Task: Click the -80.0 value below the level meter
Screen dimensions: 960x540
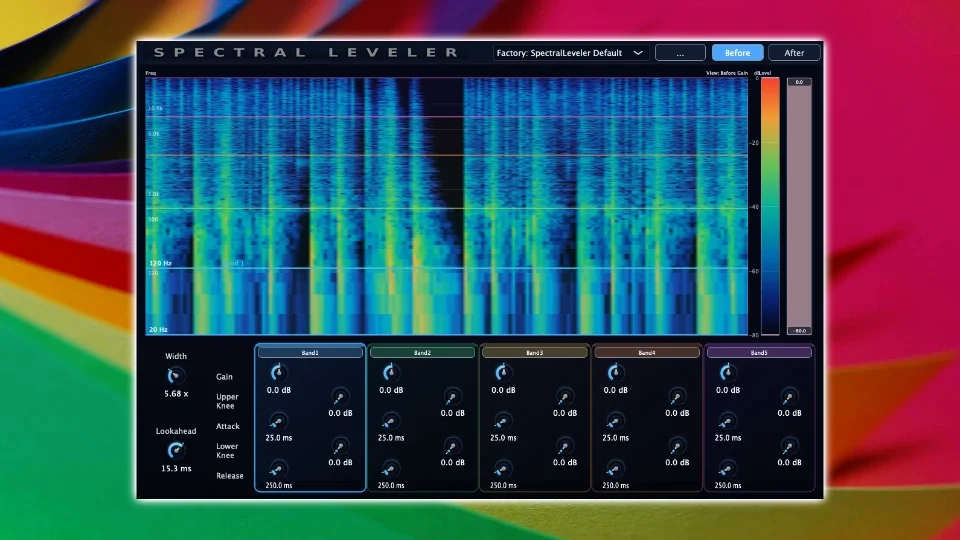Action: pyautogui.click(x=799, y=331)
